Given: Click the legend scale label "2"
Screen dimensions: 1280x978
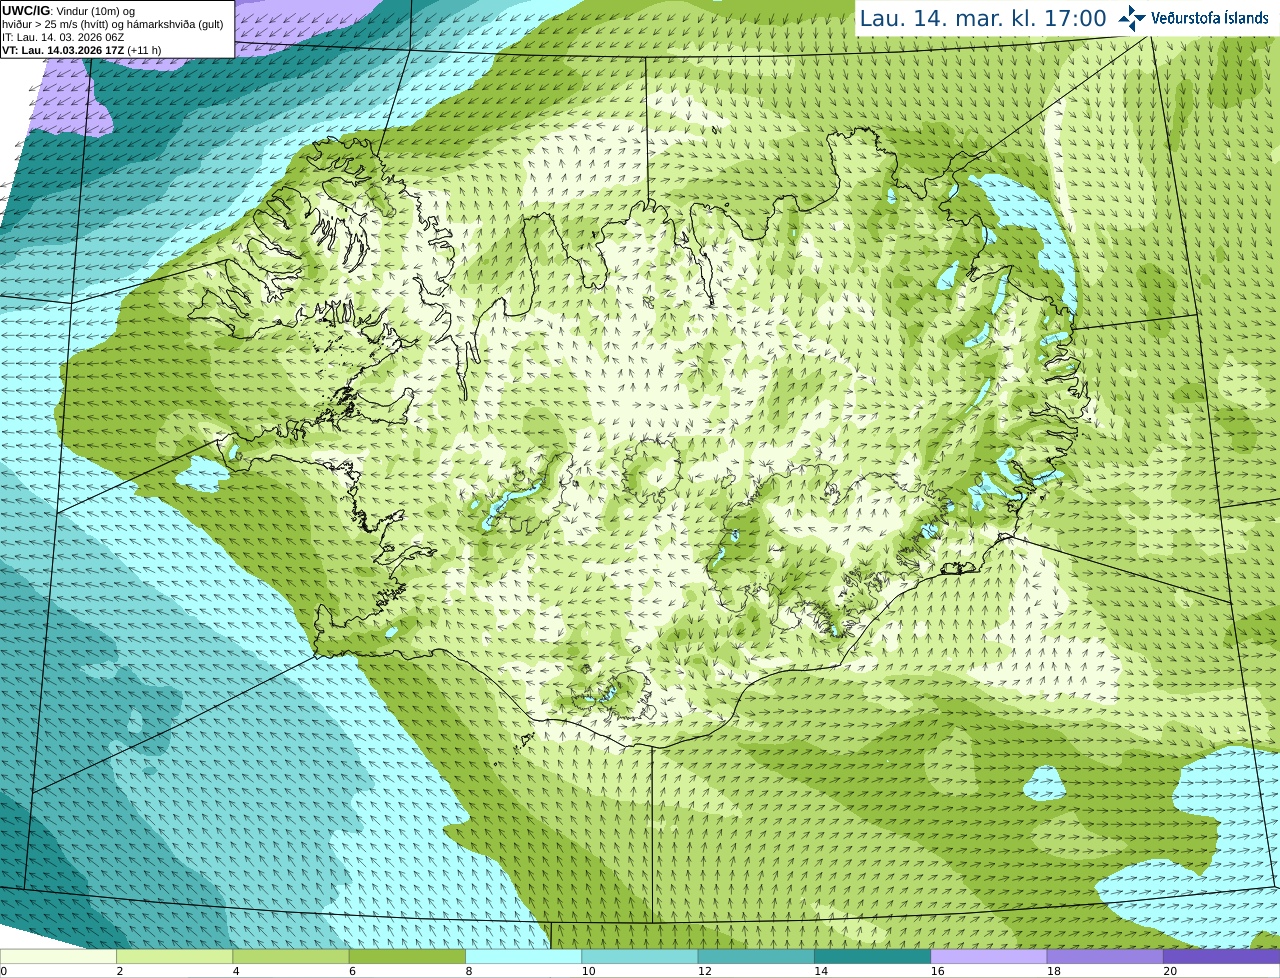Looking at the screenshot, I should pos(120,971).
